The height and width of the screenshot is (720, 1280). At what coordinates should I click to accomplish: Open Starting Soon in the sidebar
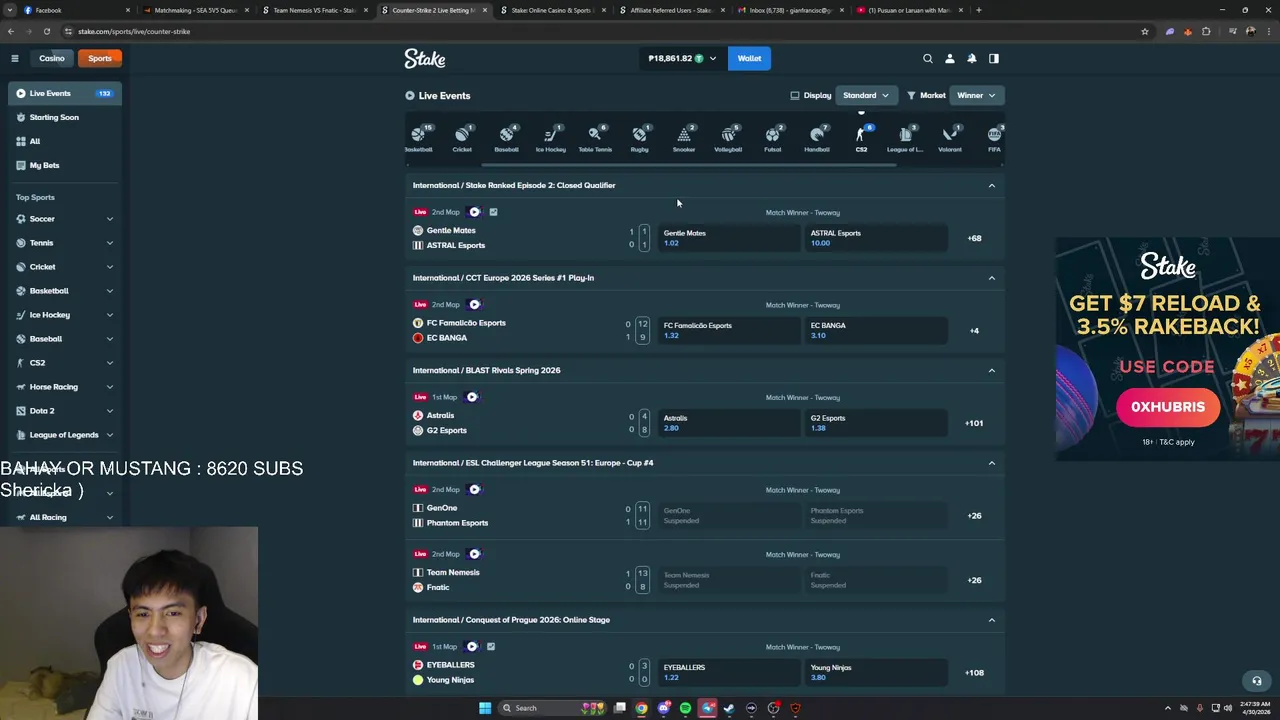click(x=65, y=117)
